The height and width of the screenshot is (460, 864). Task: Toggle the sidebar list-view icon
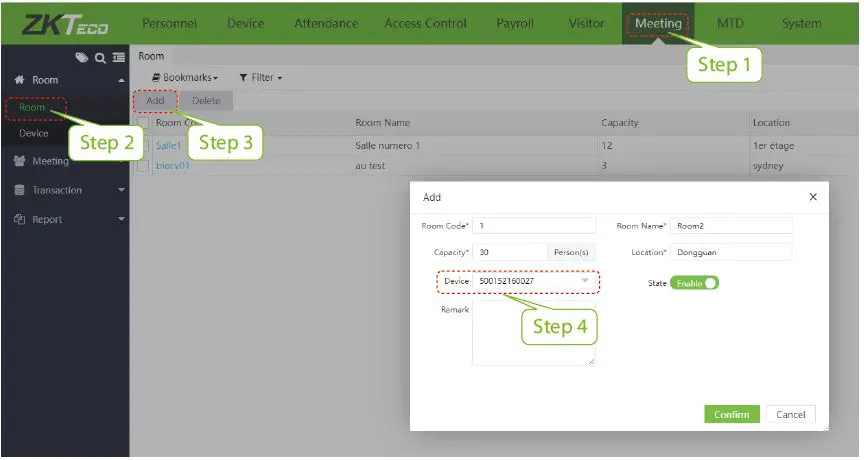[118, 57]
